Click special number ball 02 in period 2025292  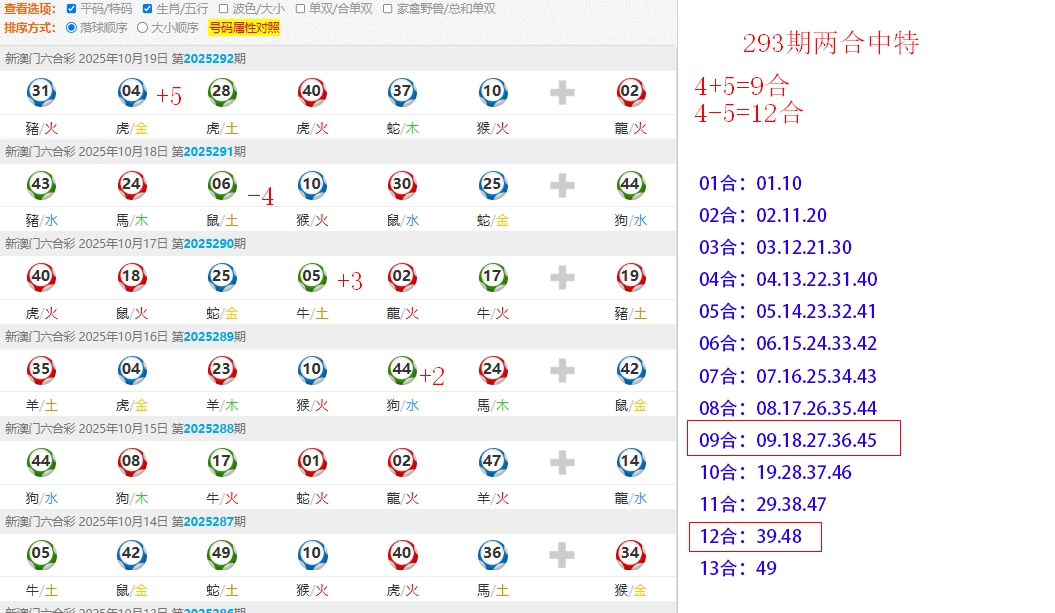(630, 93)
